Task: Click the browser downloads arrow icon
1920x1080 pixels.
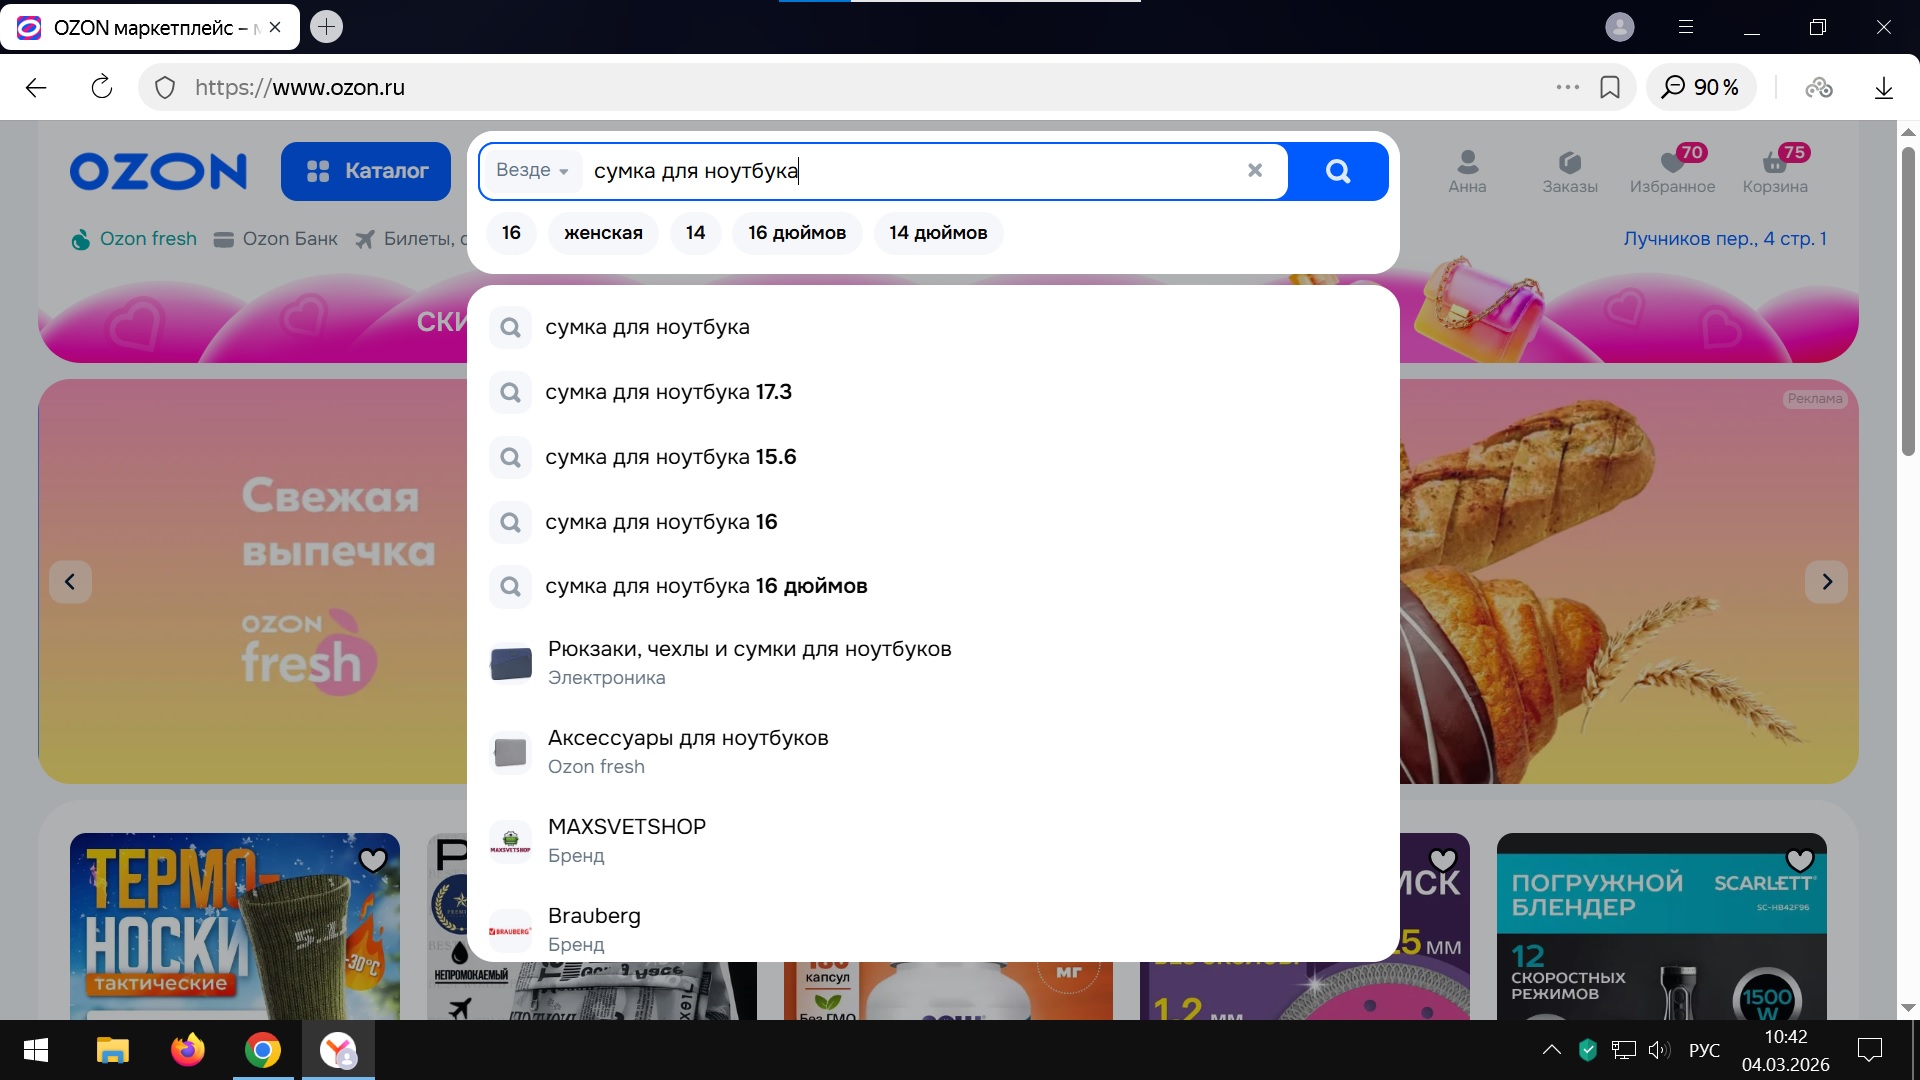Action: coord(1883,87)
